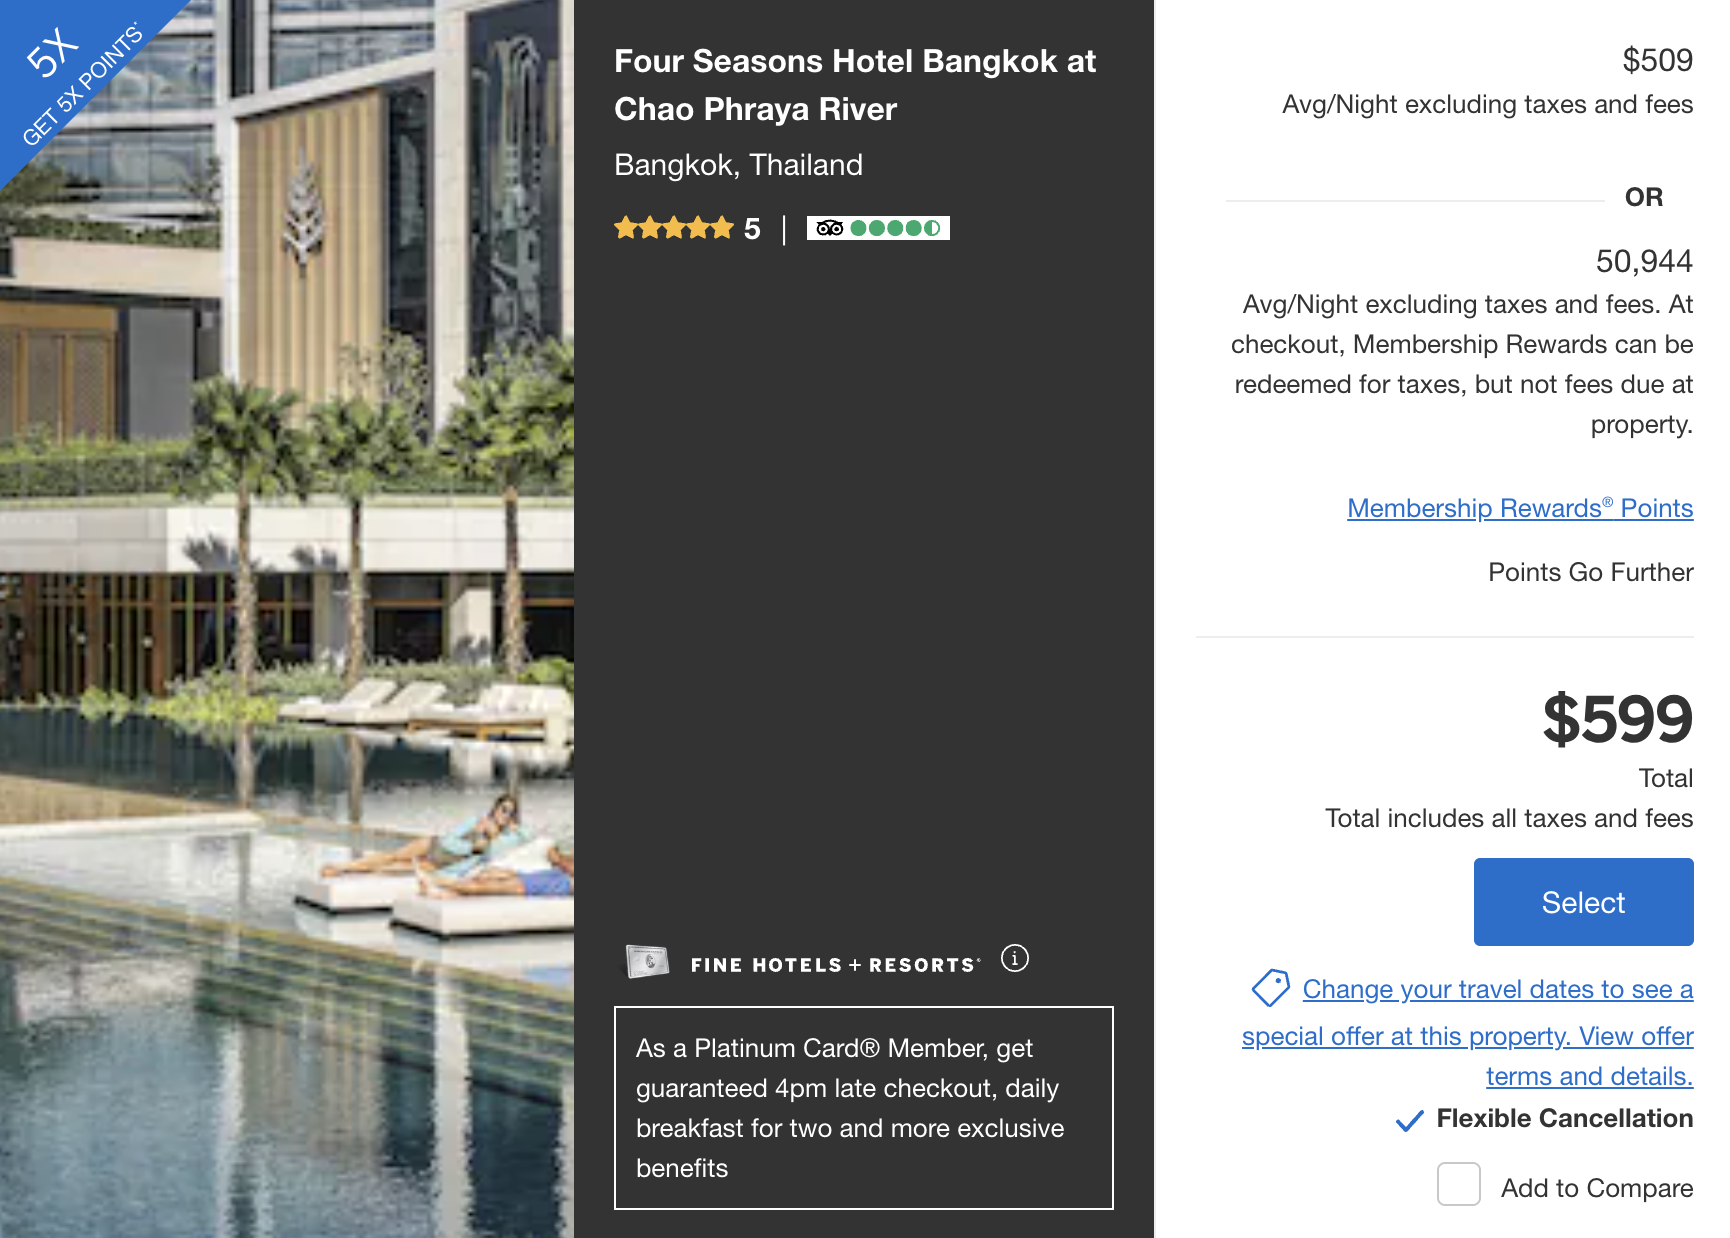Tick the Add to Compare checkbox

[1458, 1184]
